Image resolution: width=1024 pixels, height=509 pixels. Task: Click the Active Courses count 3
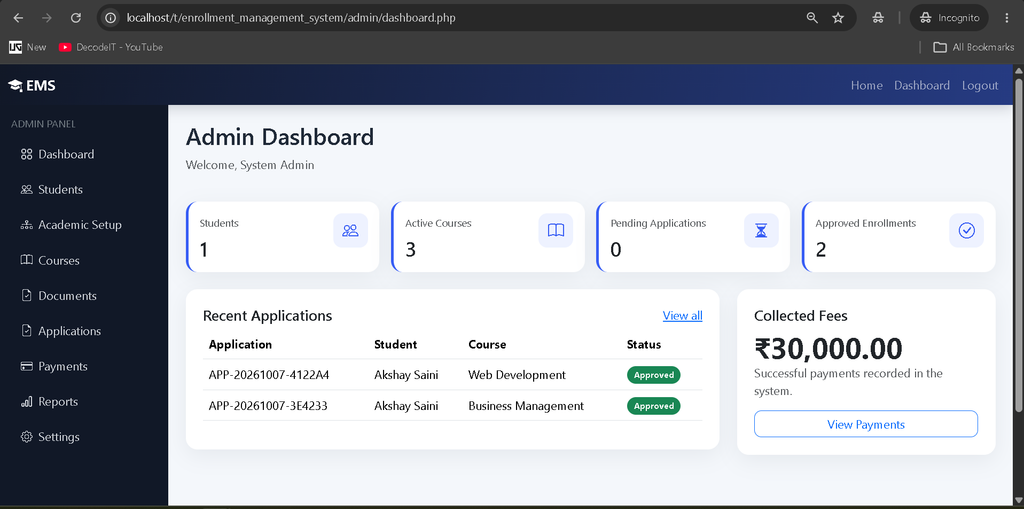point(410,250)
